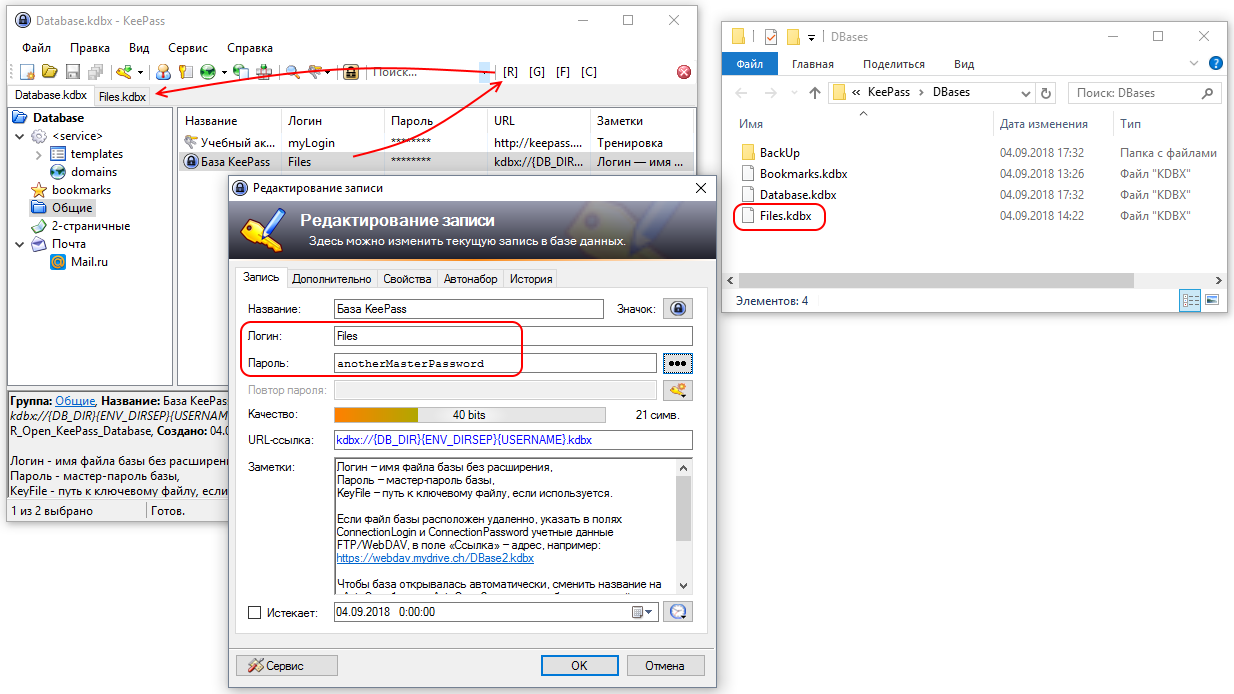Click the Explorer horizontal scrollbar
This screenshot has width=1234, height=694.
pos(976,281)
